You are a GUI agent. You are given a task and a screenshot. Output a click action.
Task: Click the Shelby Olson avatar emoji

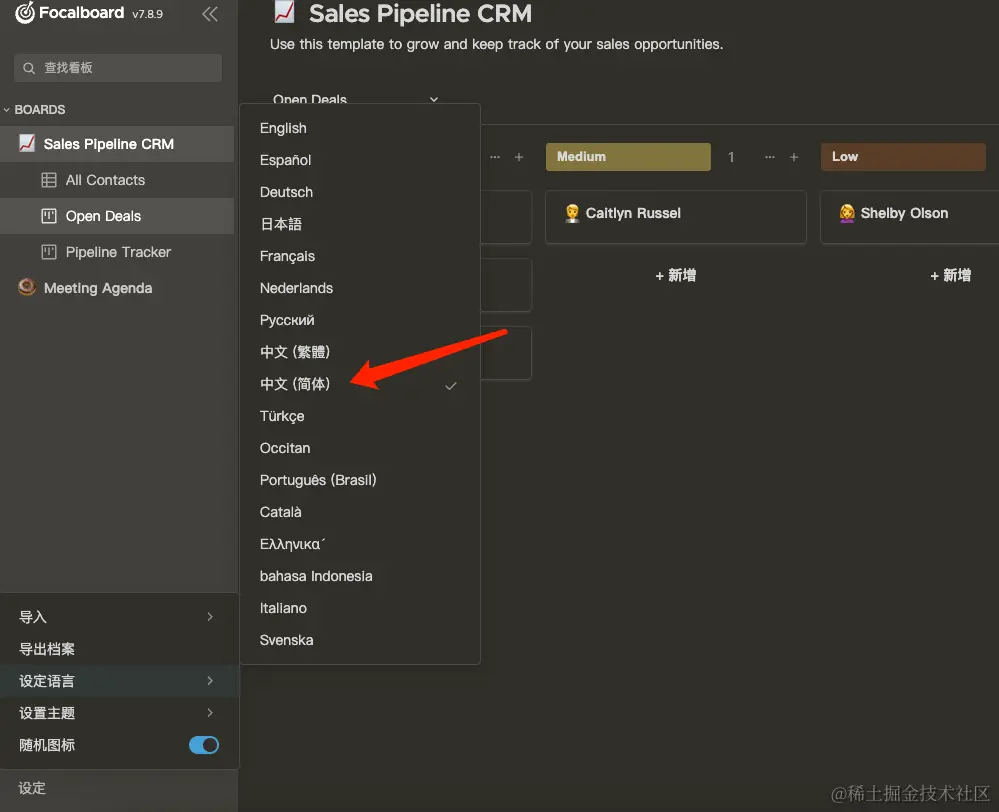tap(847, 213)
